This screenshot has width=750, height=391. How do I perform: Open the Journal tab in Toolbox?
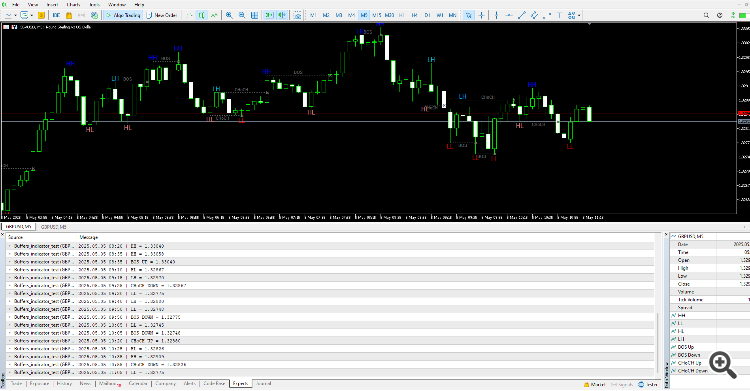pos(263,384)
